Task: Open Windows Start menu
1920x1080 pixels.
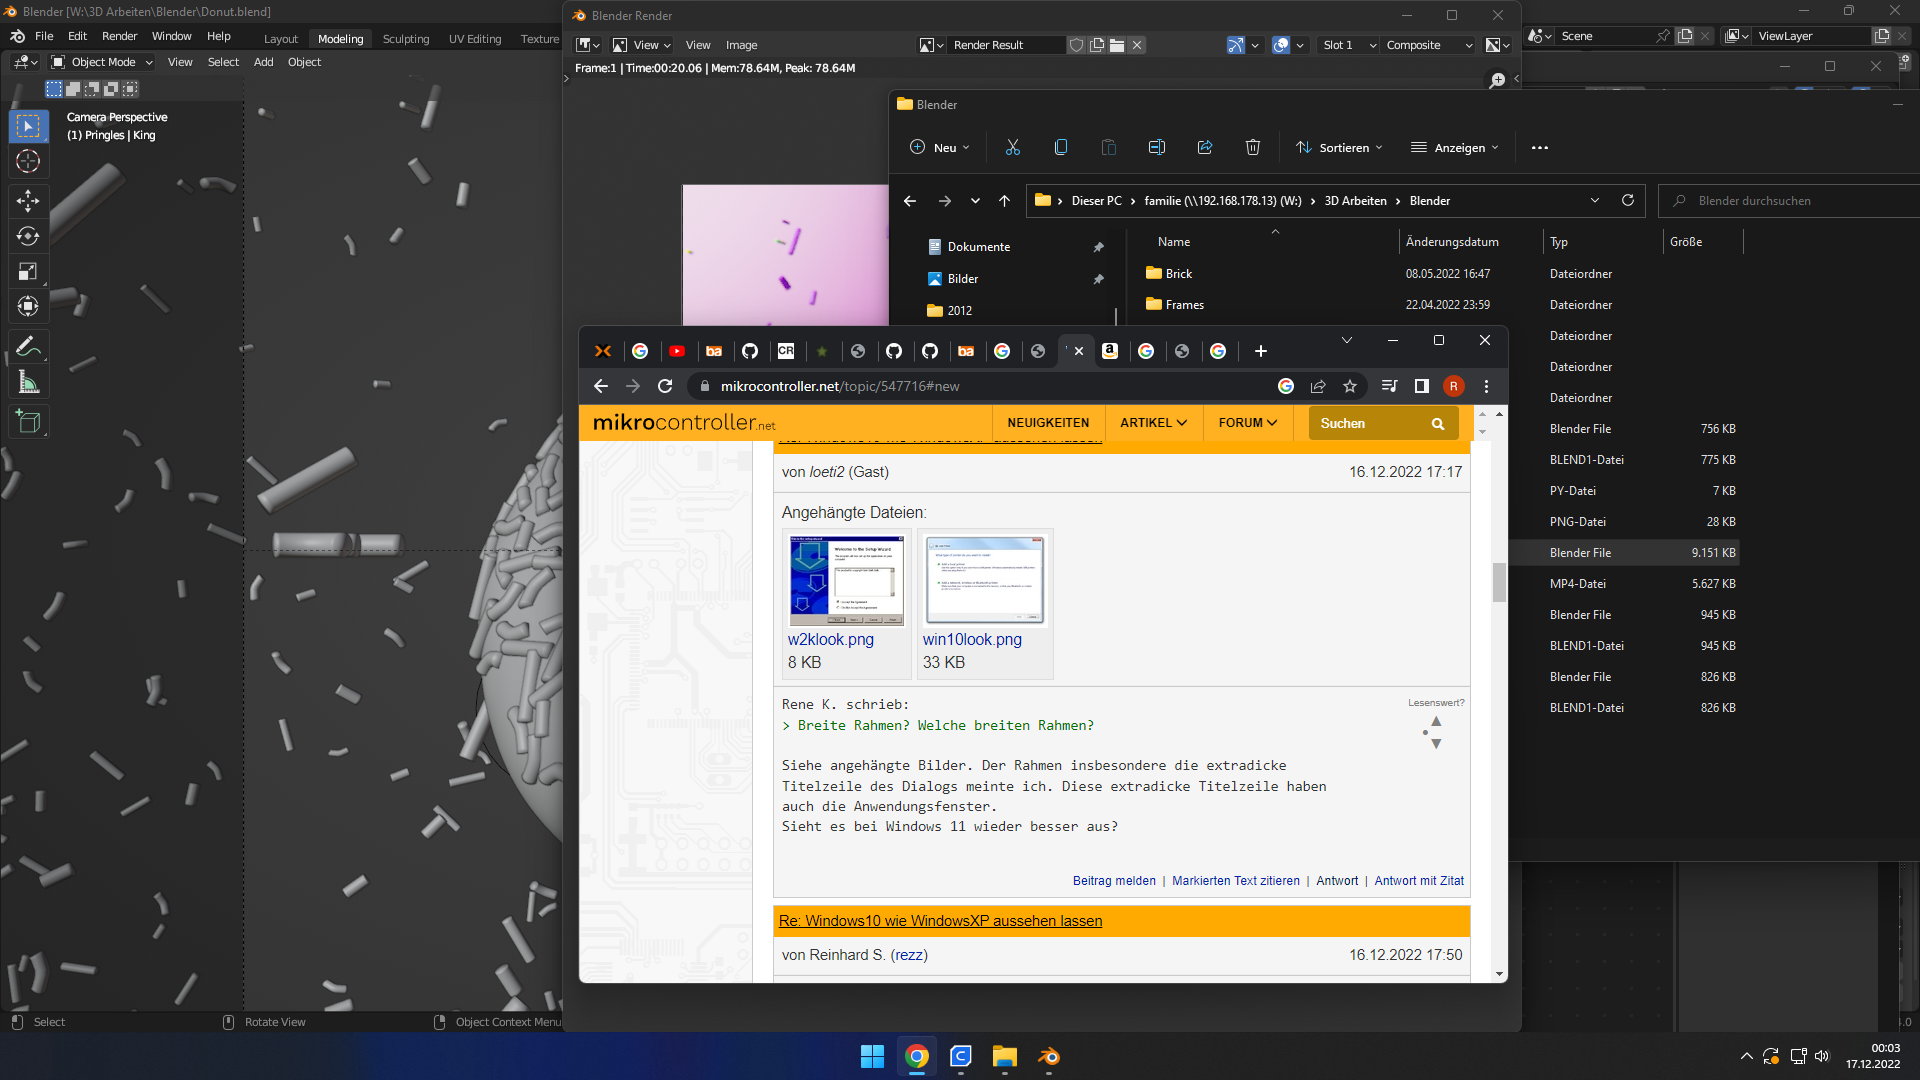Action: tap(873, 1057)
